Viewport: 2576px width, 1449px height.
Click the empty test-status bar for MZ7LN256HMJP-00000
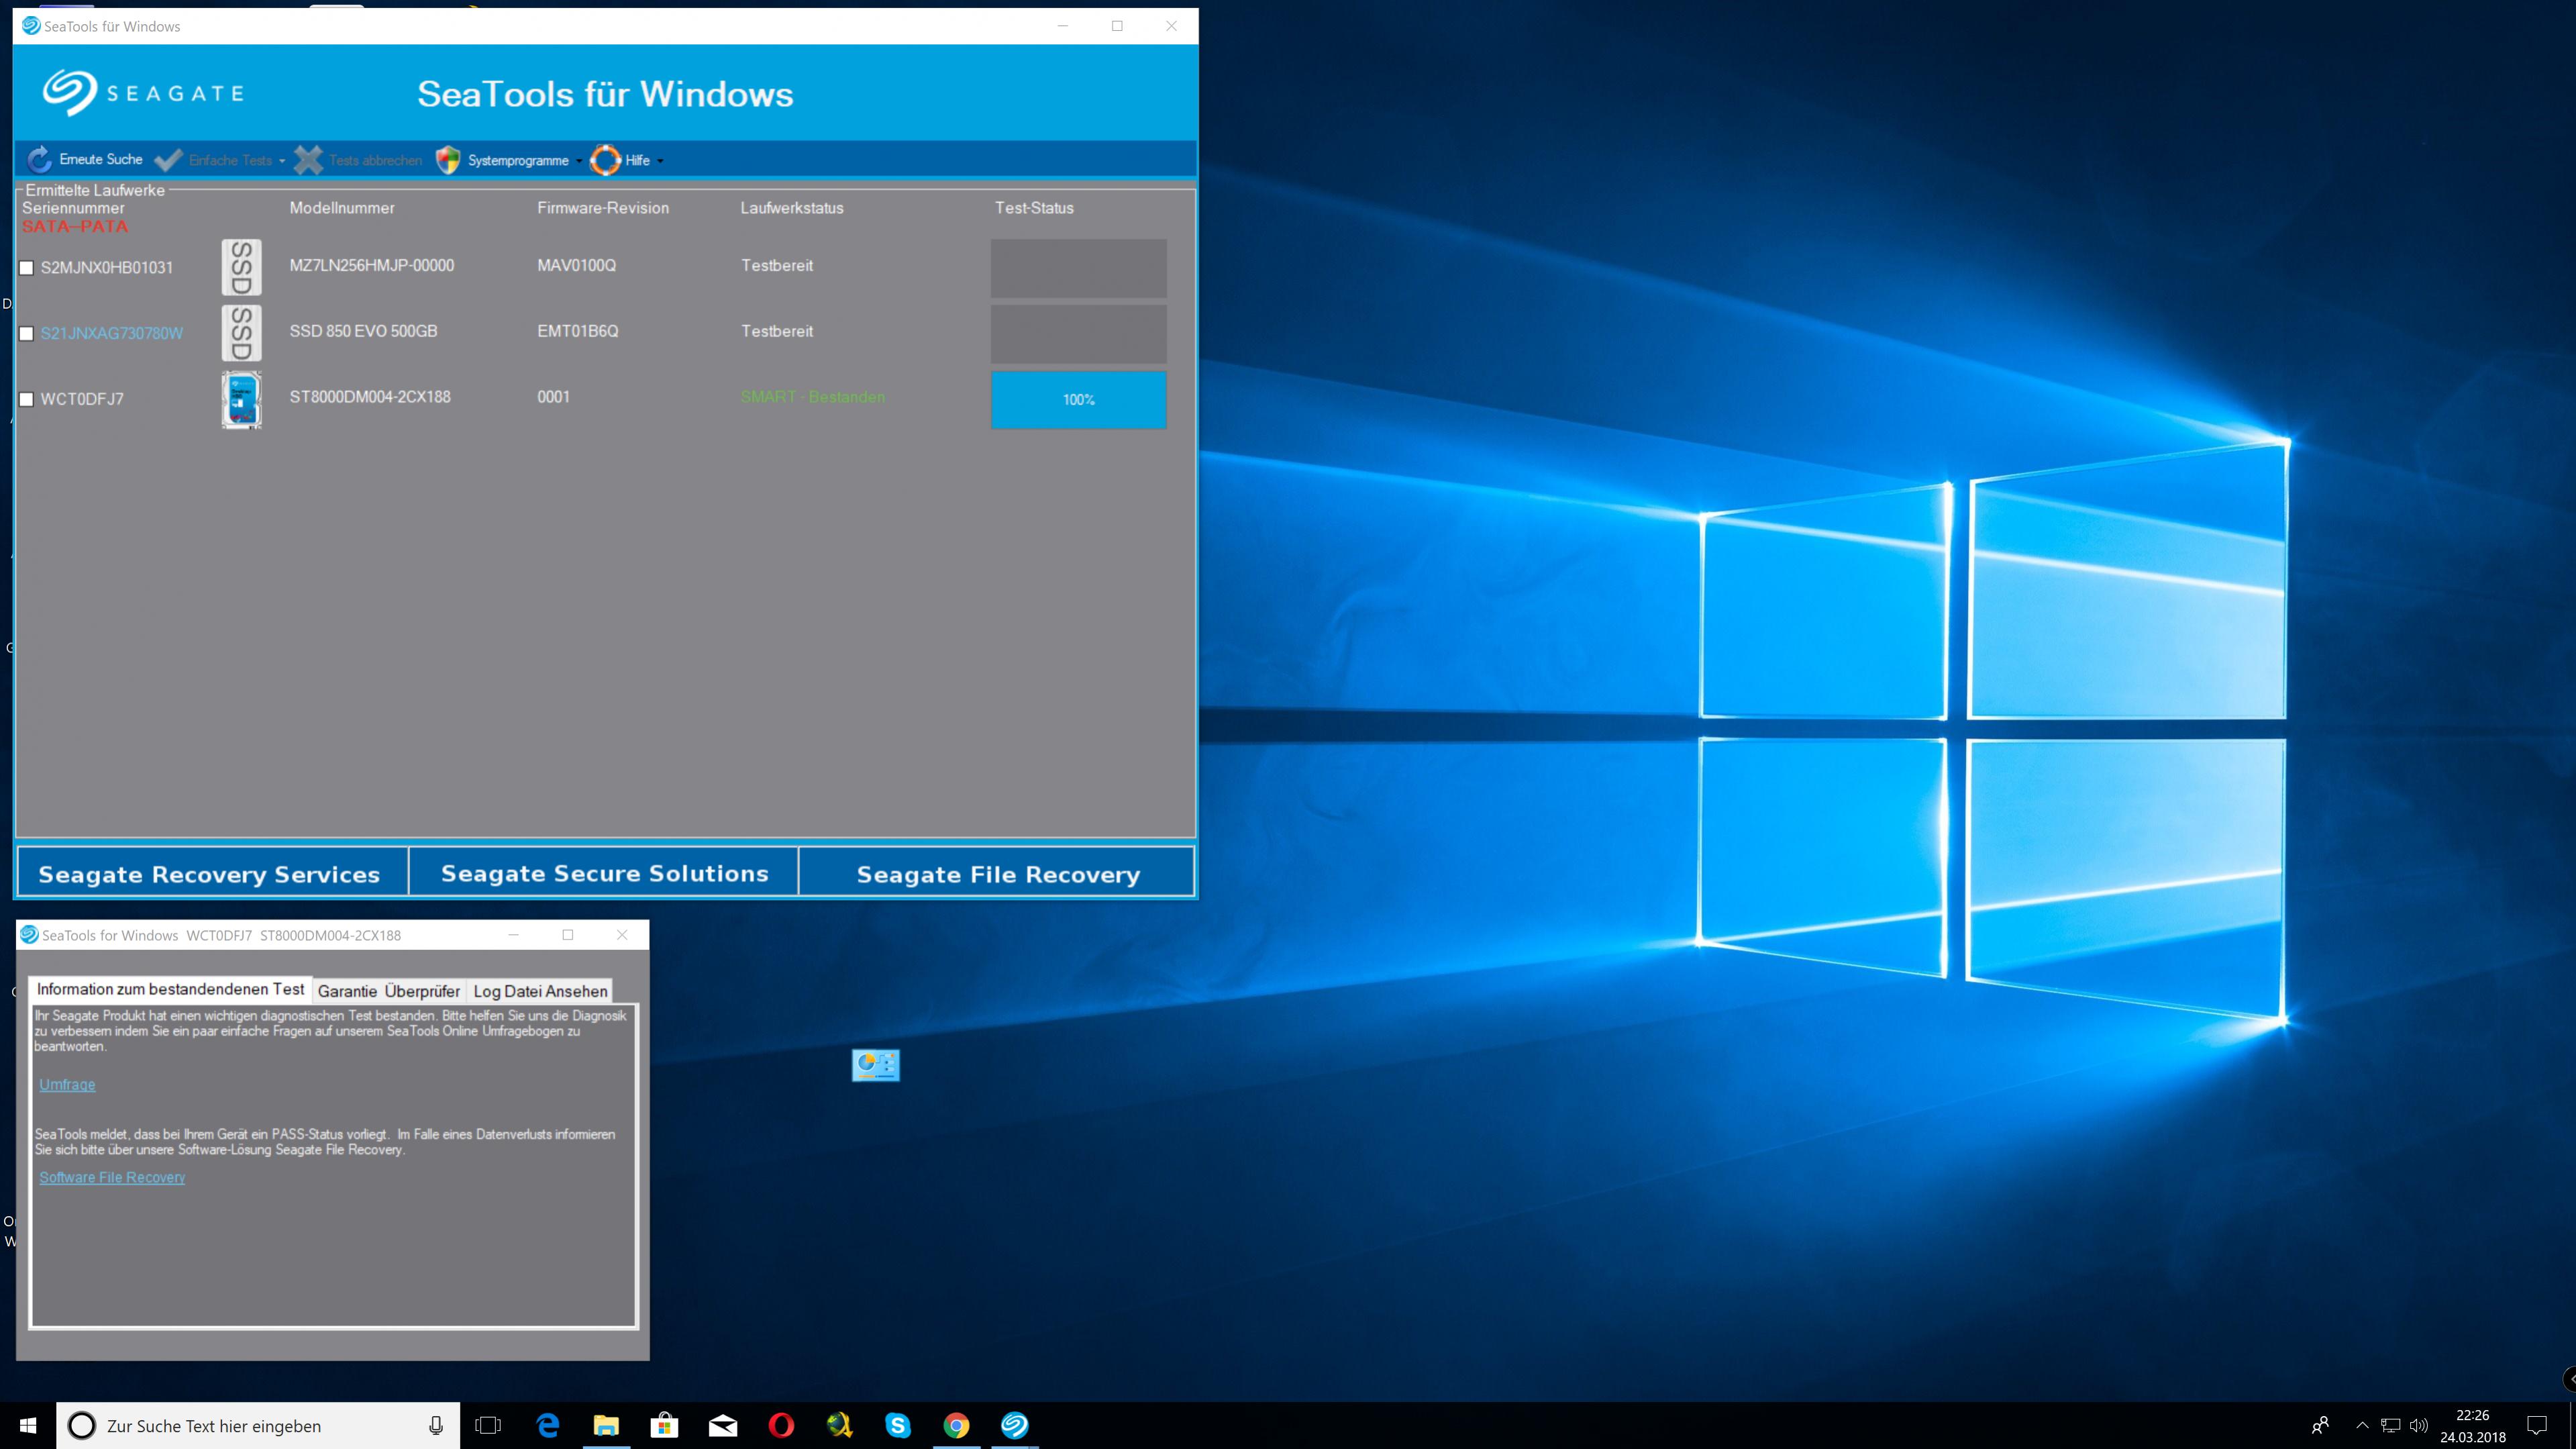(1078, 268)
